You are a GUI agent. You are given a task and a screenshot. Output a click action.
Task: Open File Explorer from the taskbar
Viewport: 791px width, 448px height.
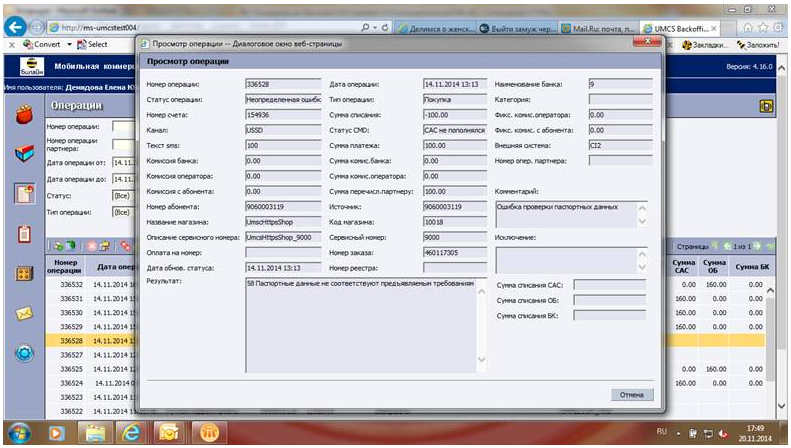tap(95, 433)
